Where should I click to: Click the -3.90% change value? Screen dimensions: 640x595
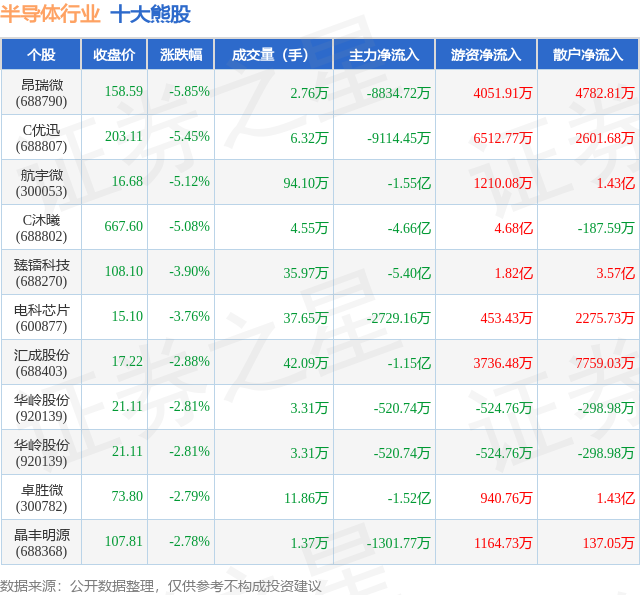[189, 271]
